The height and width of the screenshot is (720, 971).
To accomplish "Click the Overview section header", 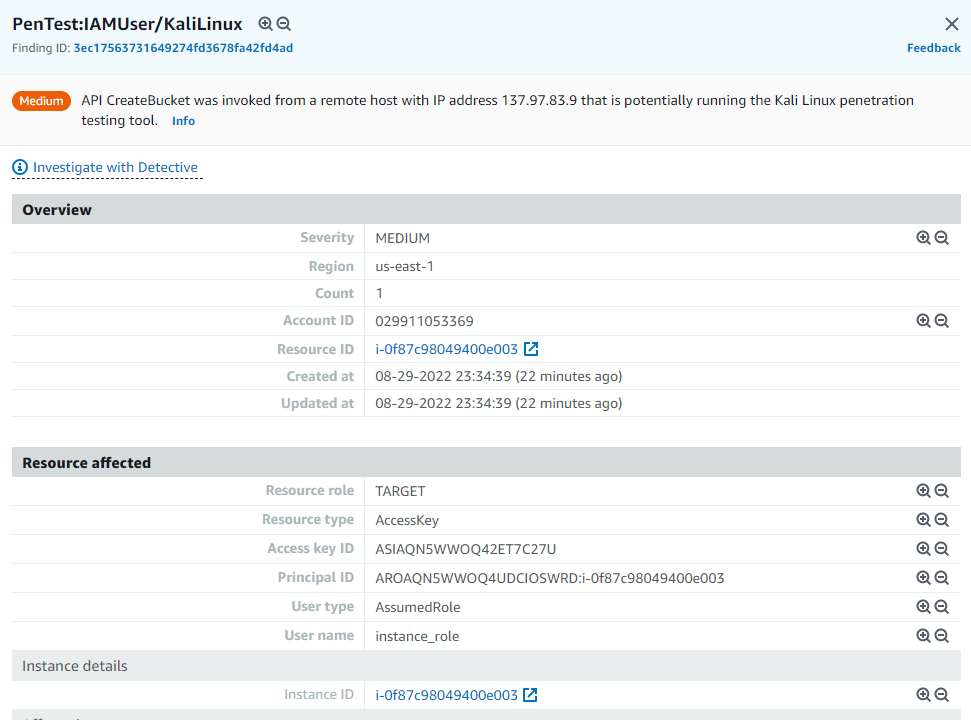I will click(486, 209).
